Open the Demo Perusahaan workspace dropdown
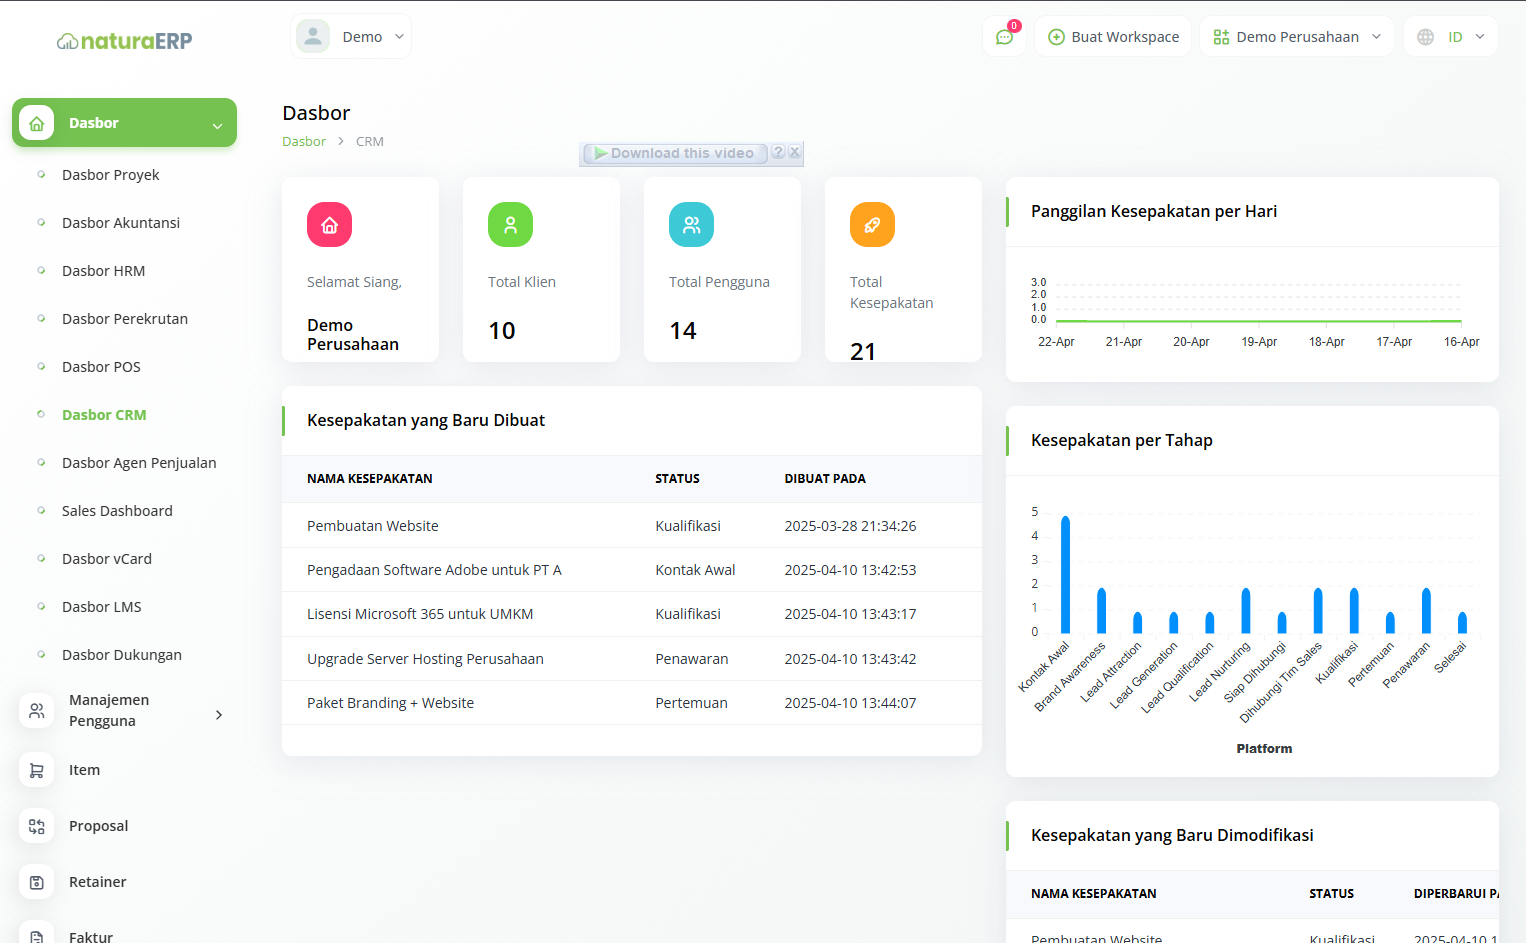 coord(1296,37)
